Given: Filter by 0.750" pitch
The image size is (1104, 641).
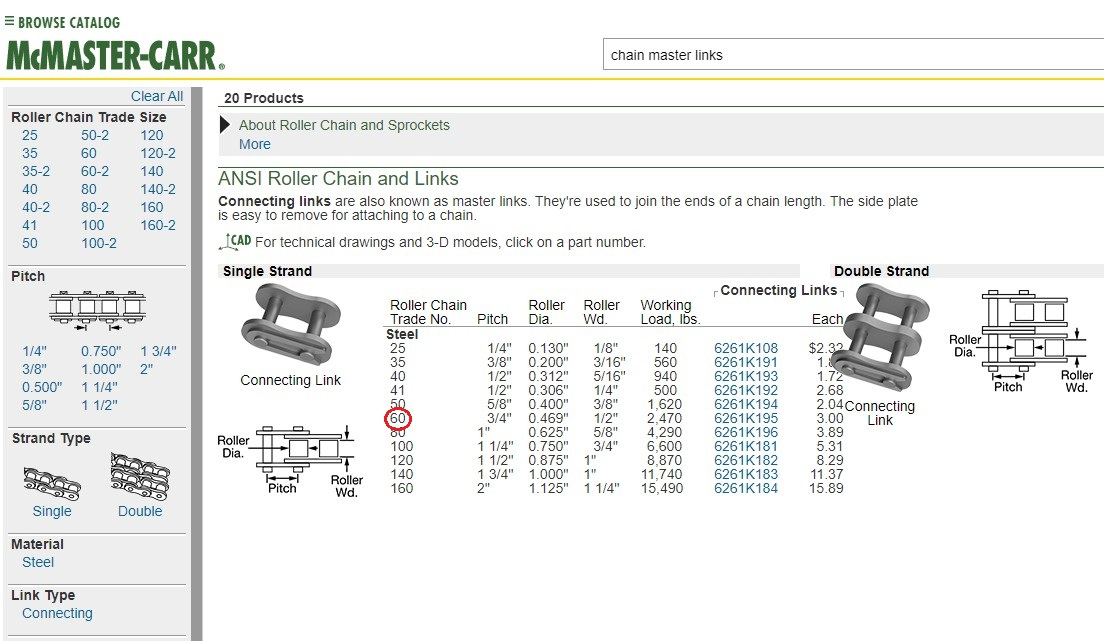Looking at the screenshot, I should (101, 351).
